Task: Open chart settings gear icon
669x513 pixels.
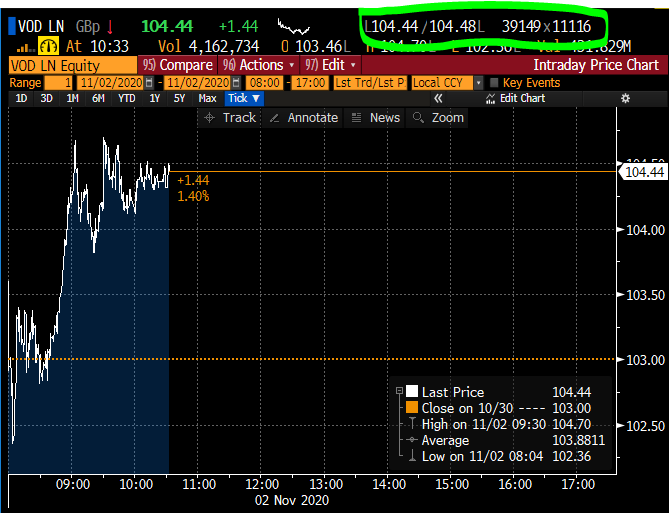Action: coord(625,99)
